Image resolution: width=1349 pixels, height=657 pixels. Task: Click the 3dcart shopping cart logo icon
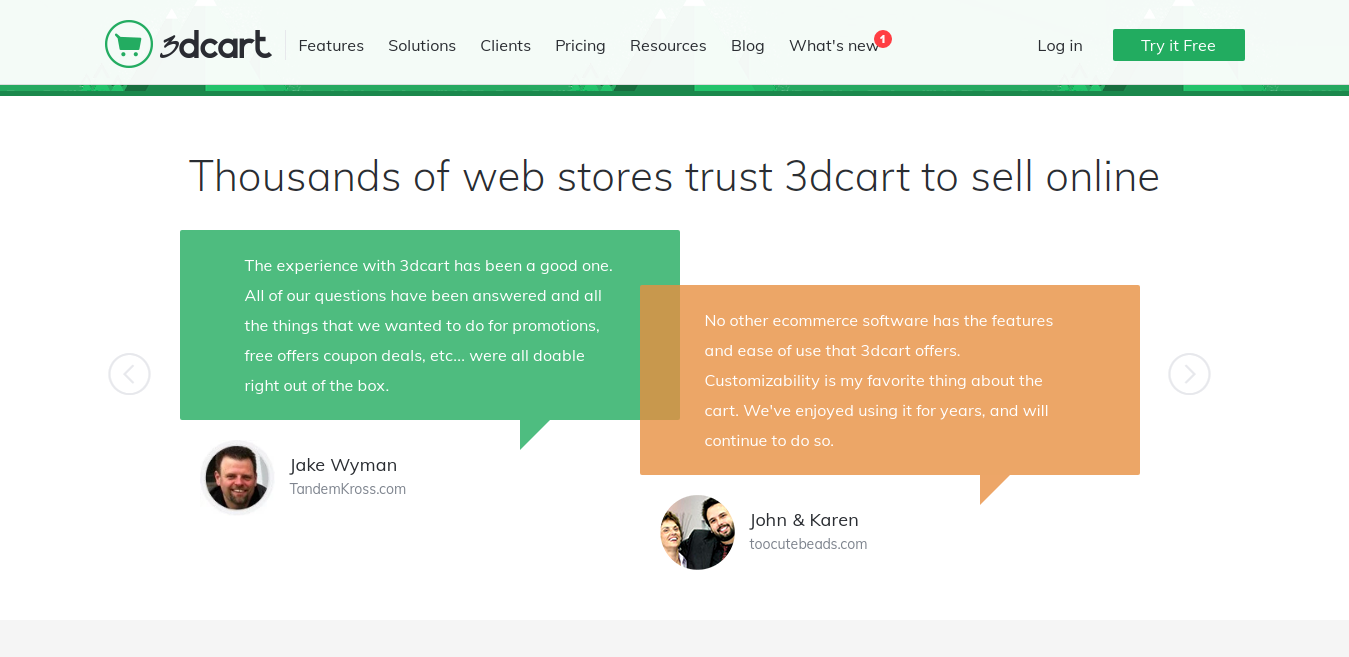pyautogui.click(x=129, y=43)
